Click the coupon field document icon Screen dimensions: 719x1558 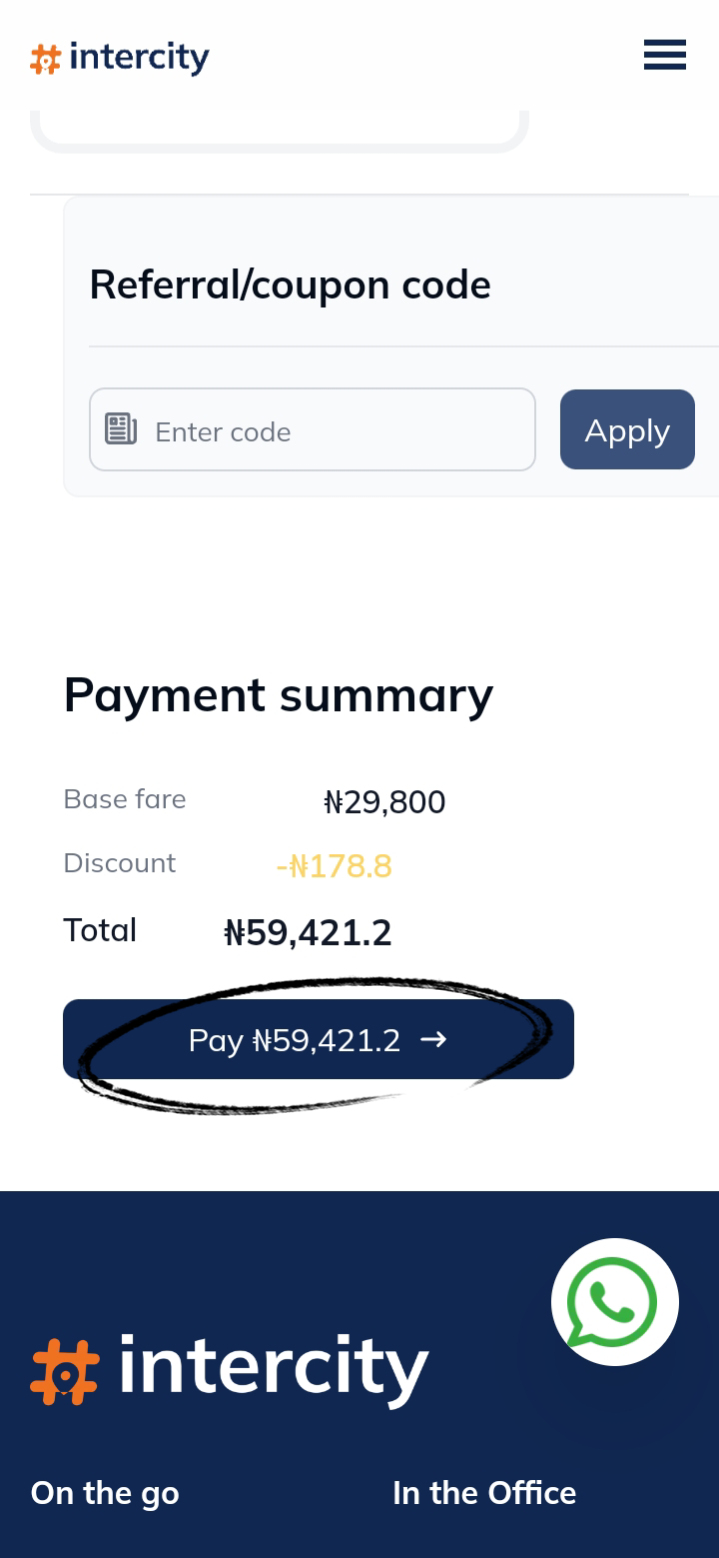pos(121,430)
